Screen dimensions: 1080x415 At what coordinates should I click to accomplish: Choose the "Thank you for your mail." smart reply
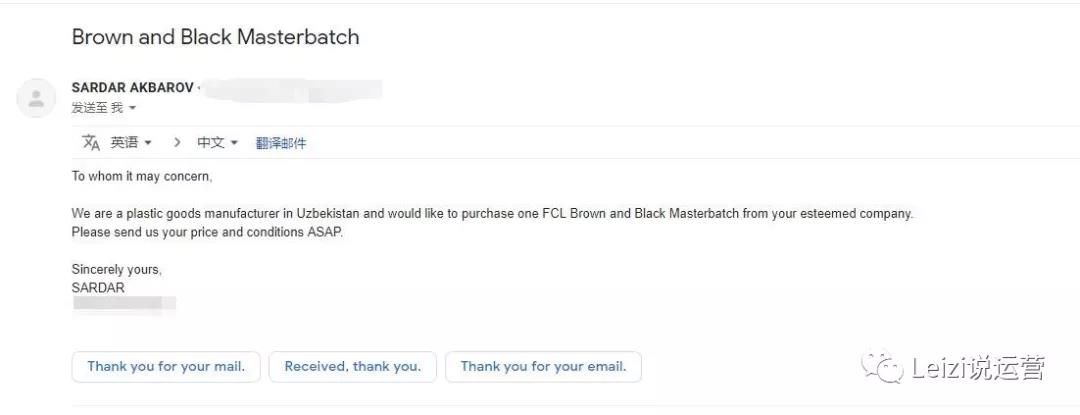(x=166, y=367)
